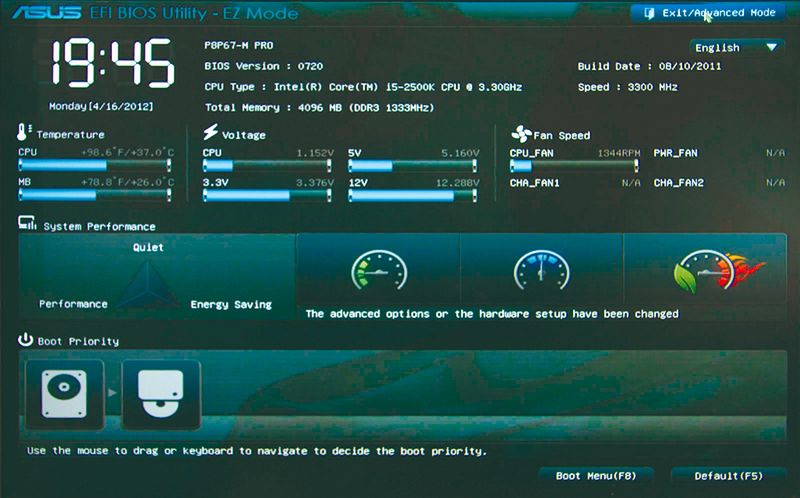Click the 19:45 clock display
The width and height of the screenshot is (800, 498).
[x=112, y=62]
